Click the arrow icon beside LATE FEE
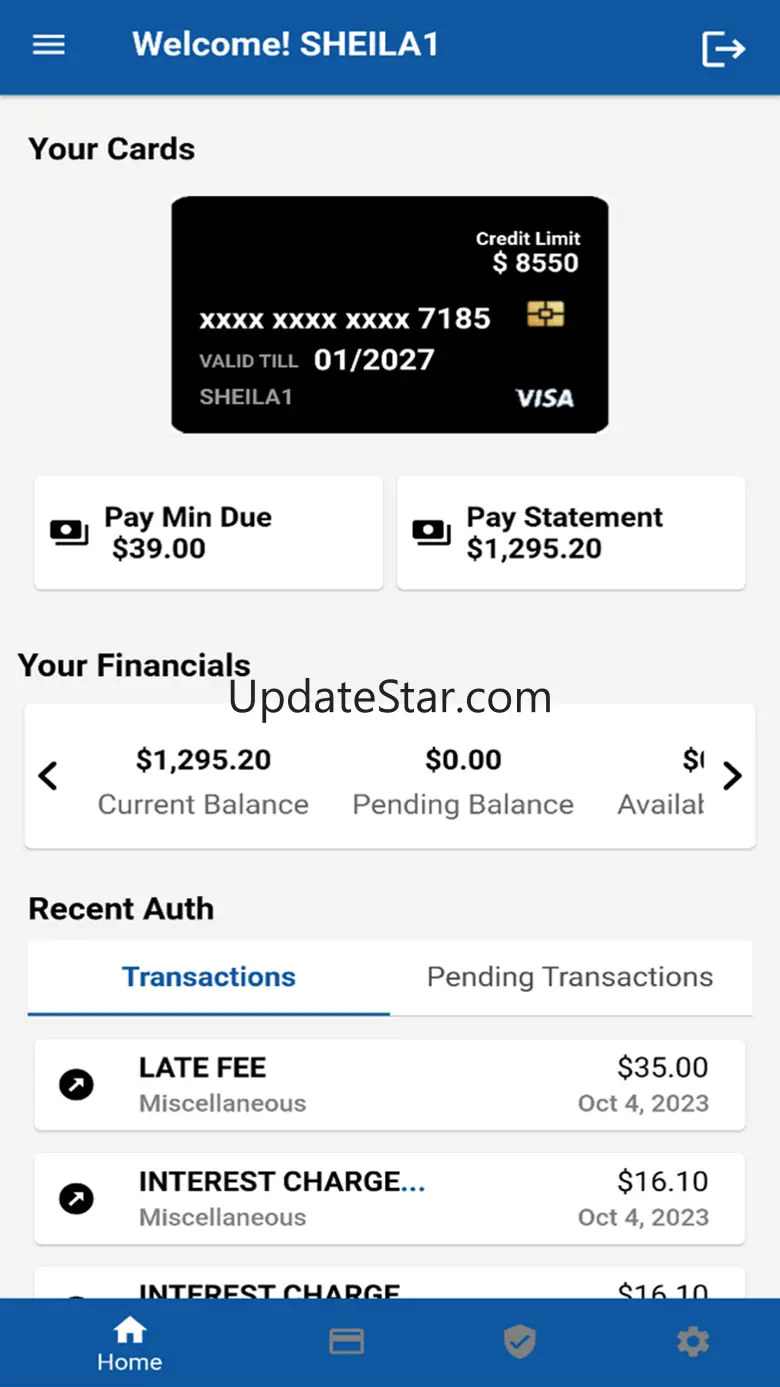780x1387 pixels. coord(77,1085)
